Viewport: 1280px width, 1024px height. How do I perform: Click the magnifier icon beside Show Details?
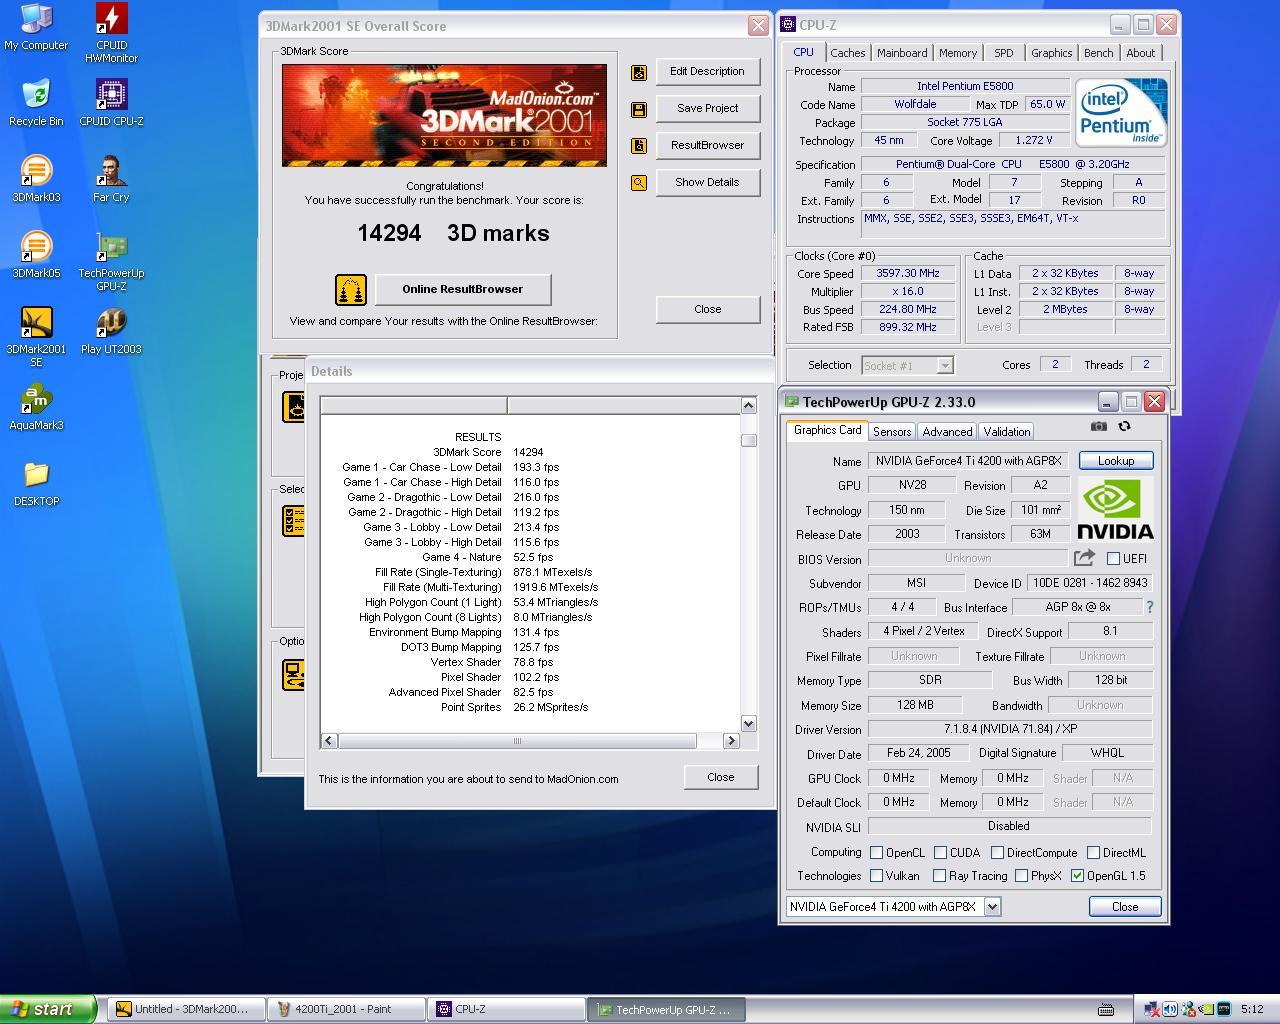pos(639,183)
